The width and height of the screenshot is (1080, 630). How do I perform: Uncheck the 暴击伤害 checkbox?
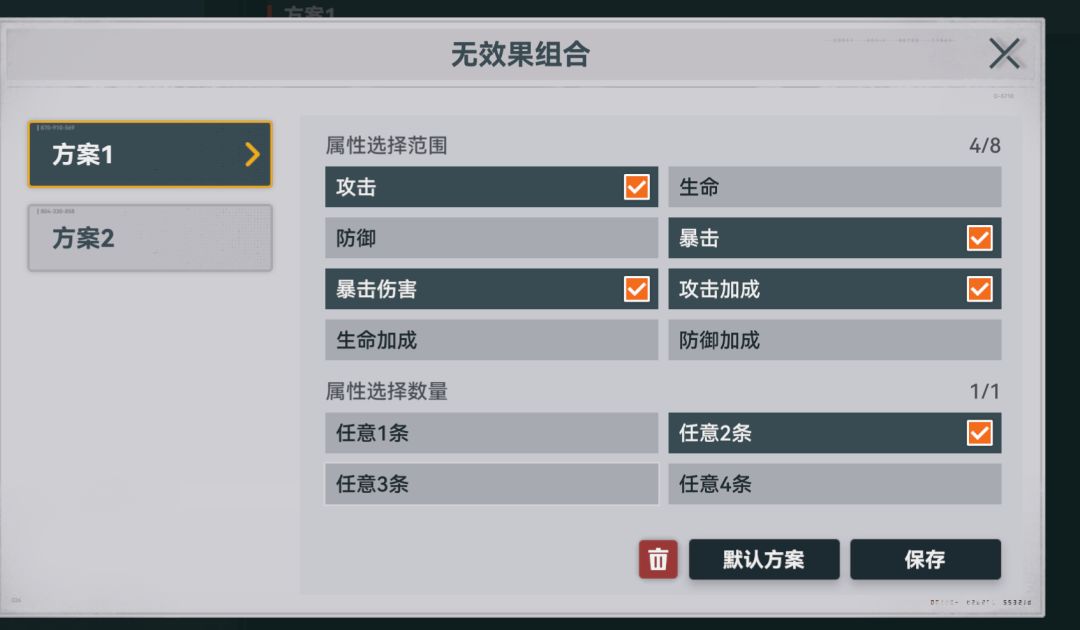636,289
